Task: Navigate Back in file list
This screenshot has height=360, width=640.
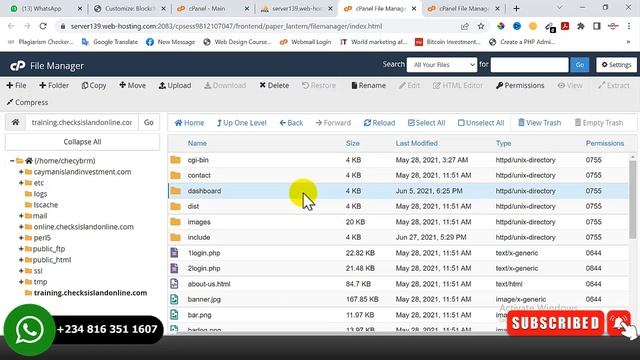Action: tap(291, 123)
